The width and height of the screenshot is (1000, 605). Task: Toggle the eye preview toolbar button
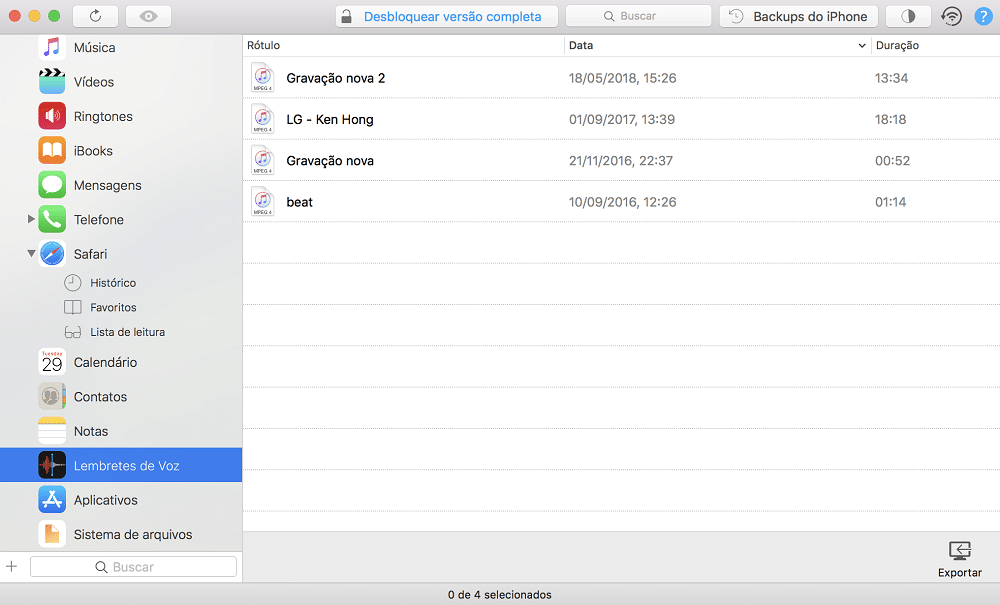[x=149, y=16]
